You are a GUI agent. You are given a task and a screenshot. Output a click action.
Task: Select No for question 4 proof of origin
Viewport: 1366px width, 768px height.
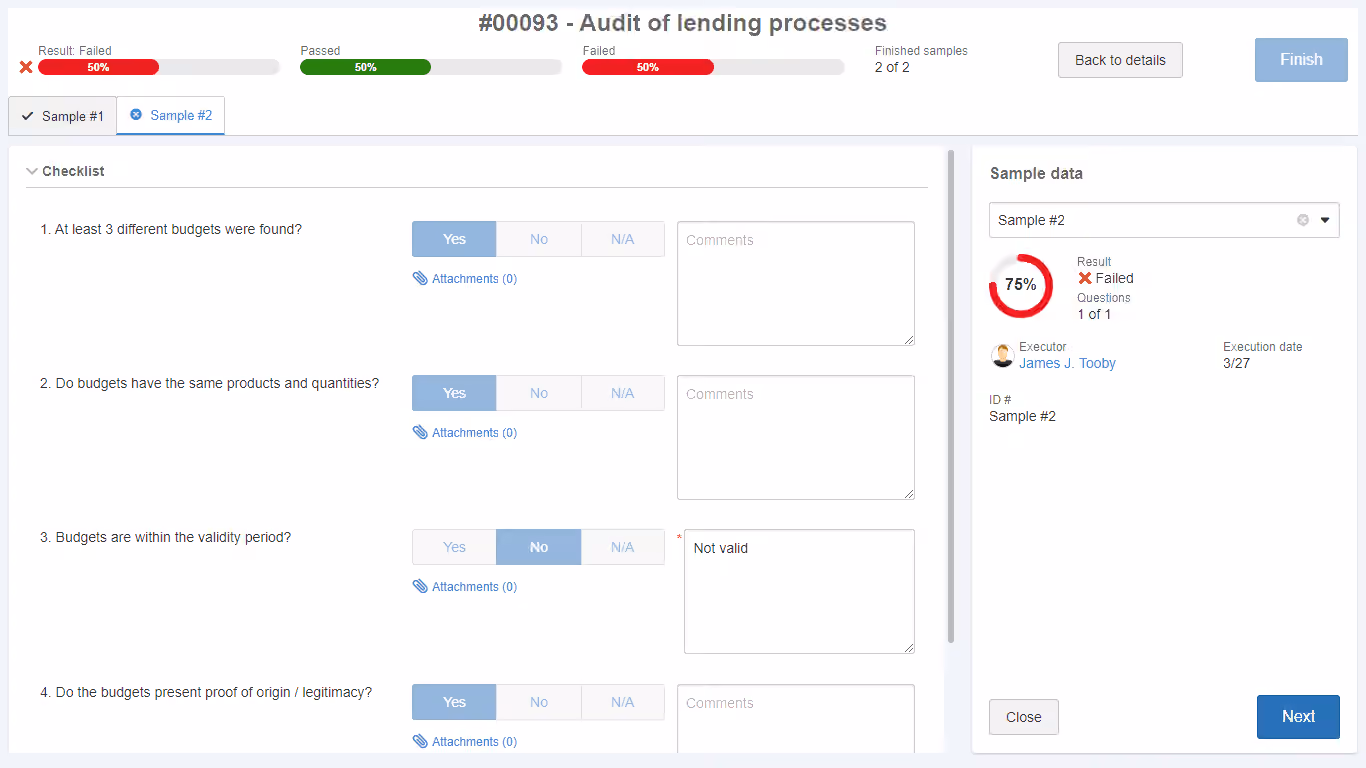coord(539,702)
